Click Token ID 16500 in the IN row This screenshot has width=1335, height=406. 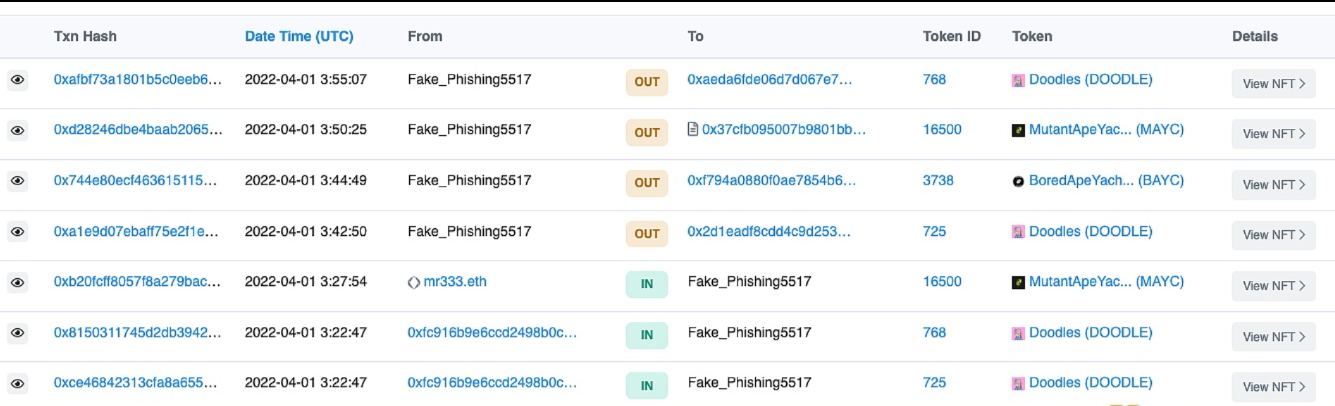[942, 282]
